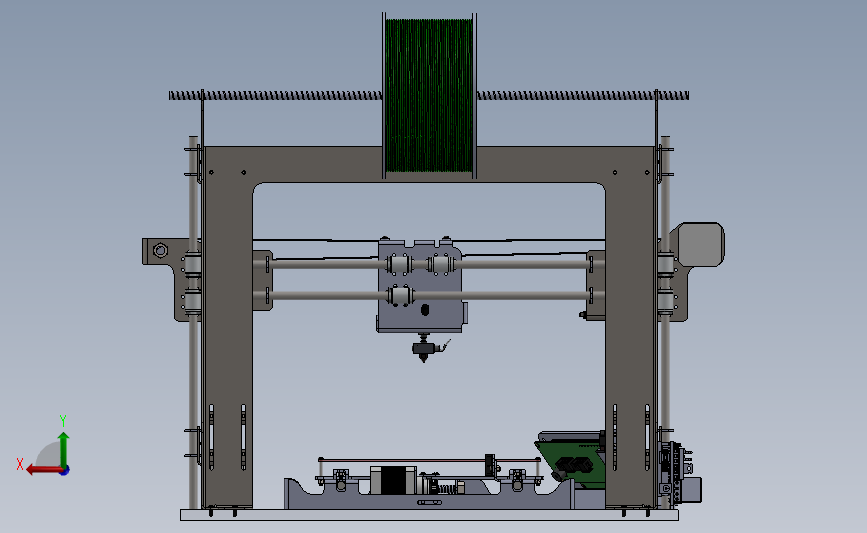The width and height of the screenshot is (867, 533).
Task: Select the black striped stepper motor under the bed
Action: 392,480
